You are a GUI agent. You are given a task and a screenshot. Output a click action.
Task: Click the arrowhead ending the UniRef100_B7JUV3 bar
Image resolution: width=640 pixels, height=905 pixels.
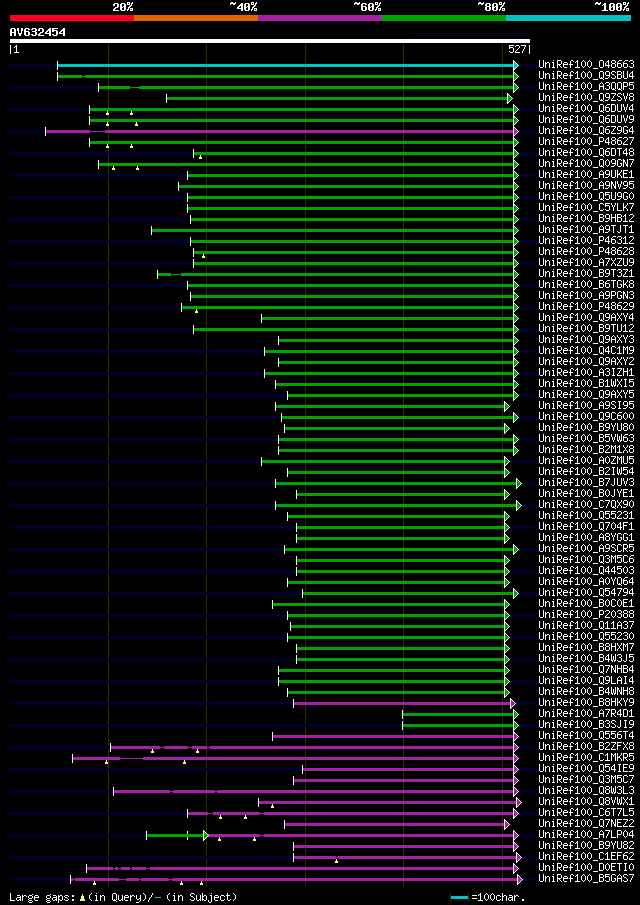pyautogui.click(x=519, y=483)
